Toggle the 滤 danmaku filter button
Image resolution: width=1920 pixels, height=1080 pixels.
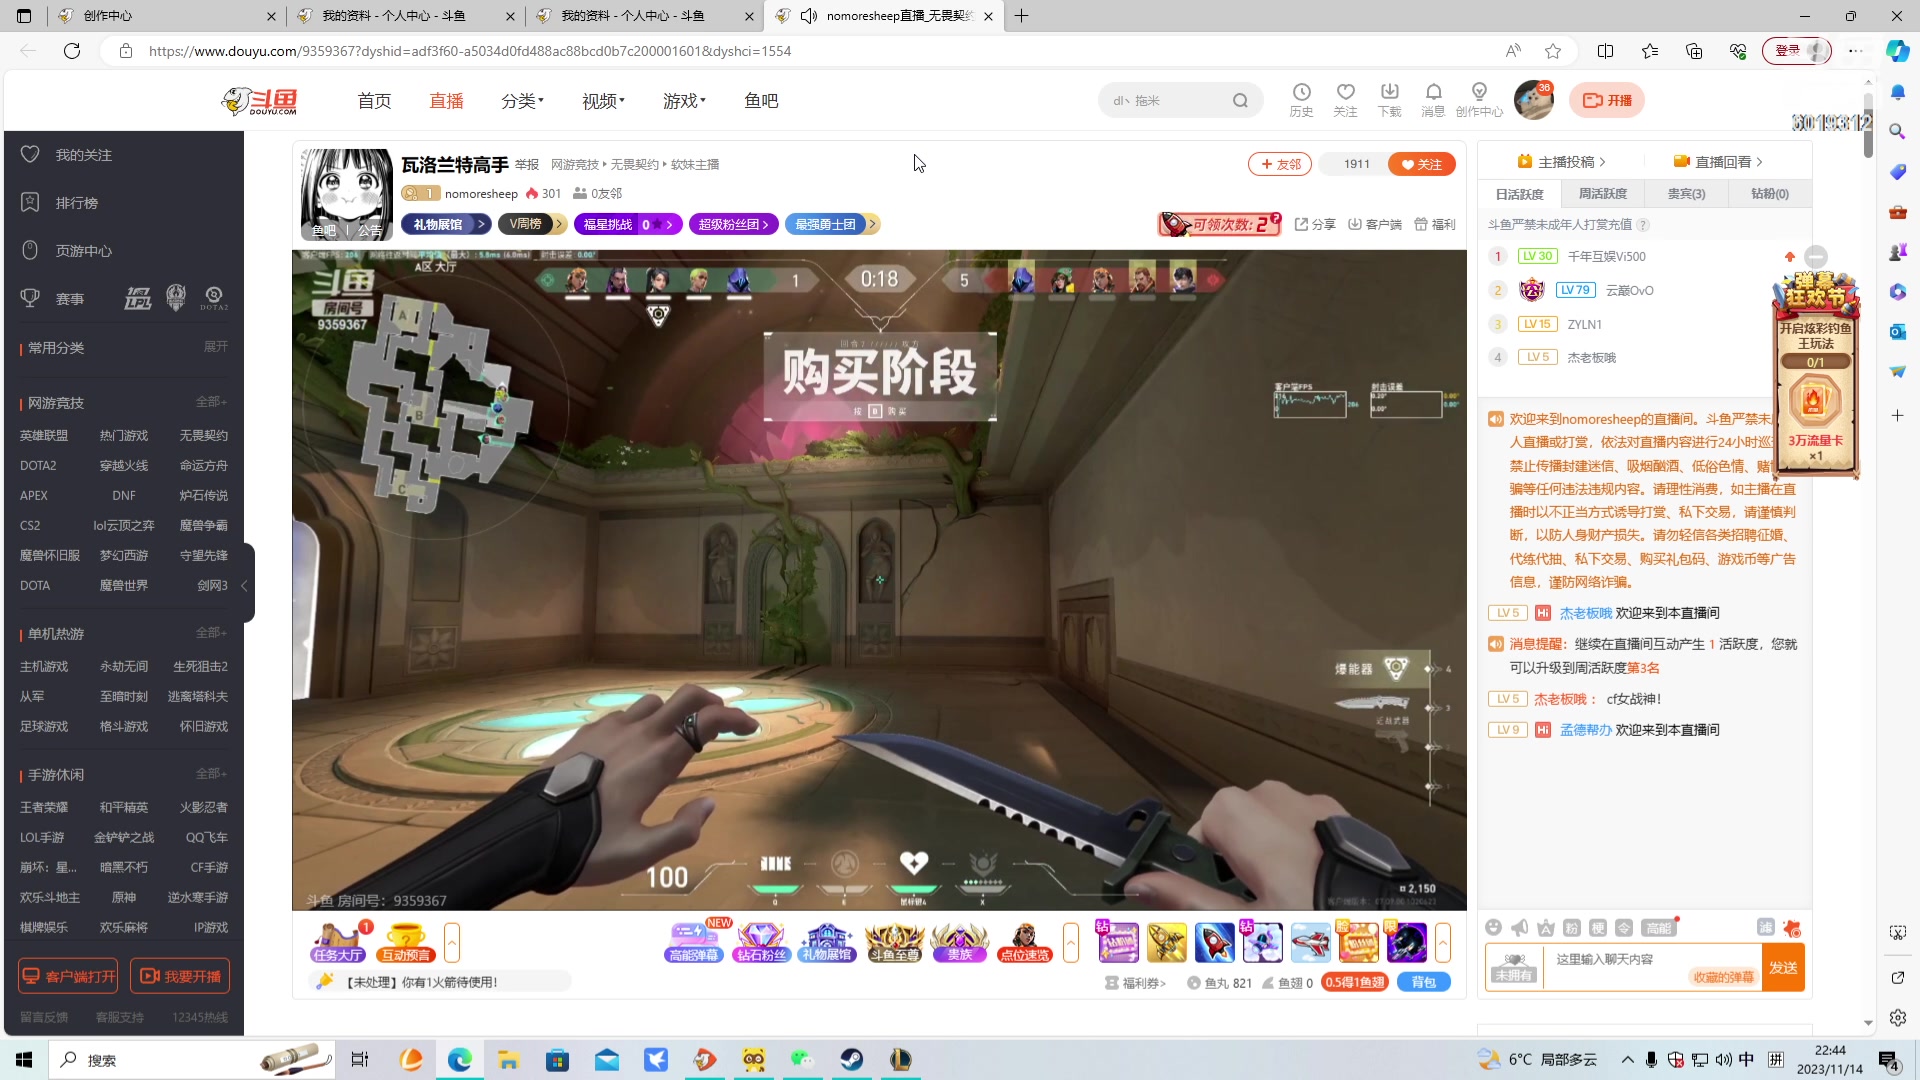pyautogui.click(x=1766, y=928)
